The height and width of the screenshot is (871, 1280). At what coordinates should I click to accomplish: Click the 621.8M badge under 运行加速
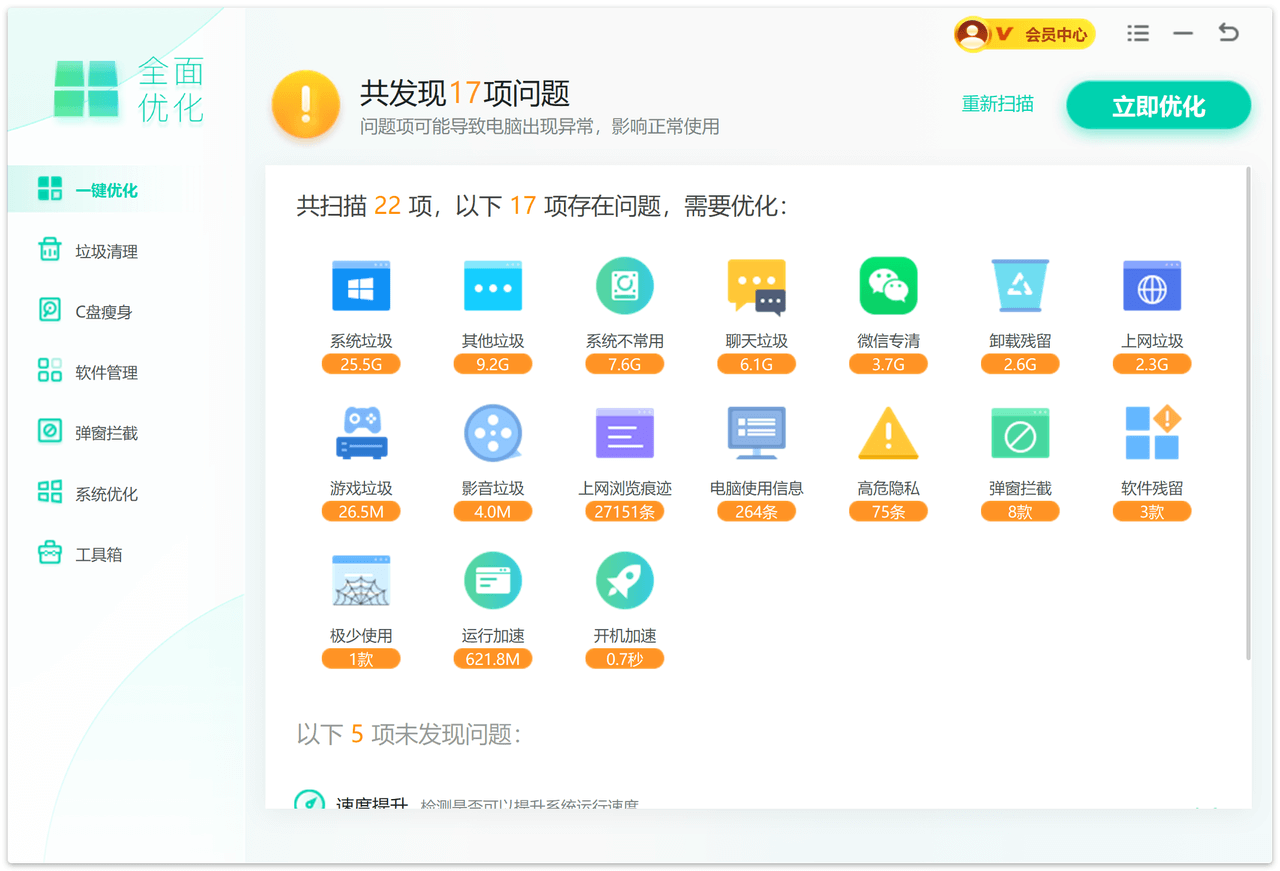coord(493,659)
